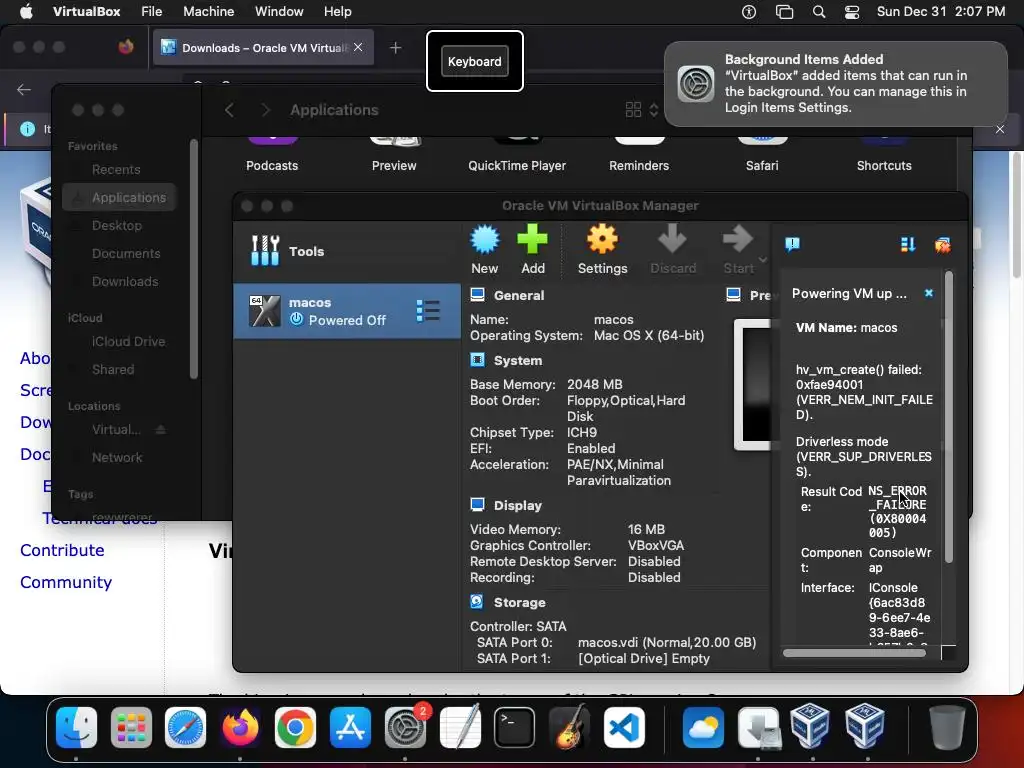Click the Spotlight search icon in menu bar
The image size is (1024, 768).
(819, 12)
